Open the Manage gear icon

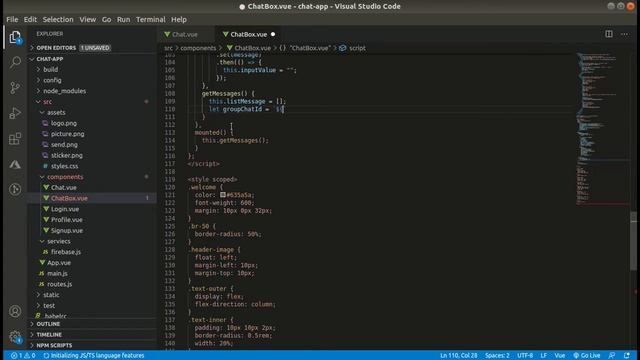pyautogui.click(x=15, y=337)
